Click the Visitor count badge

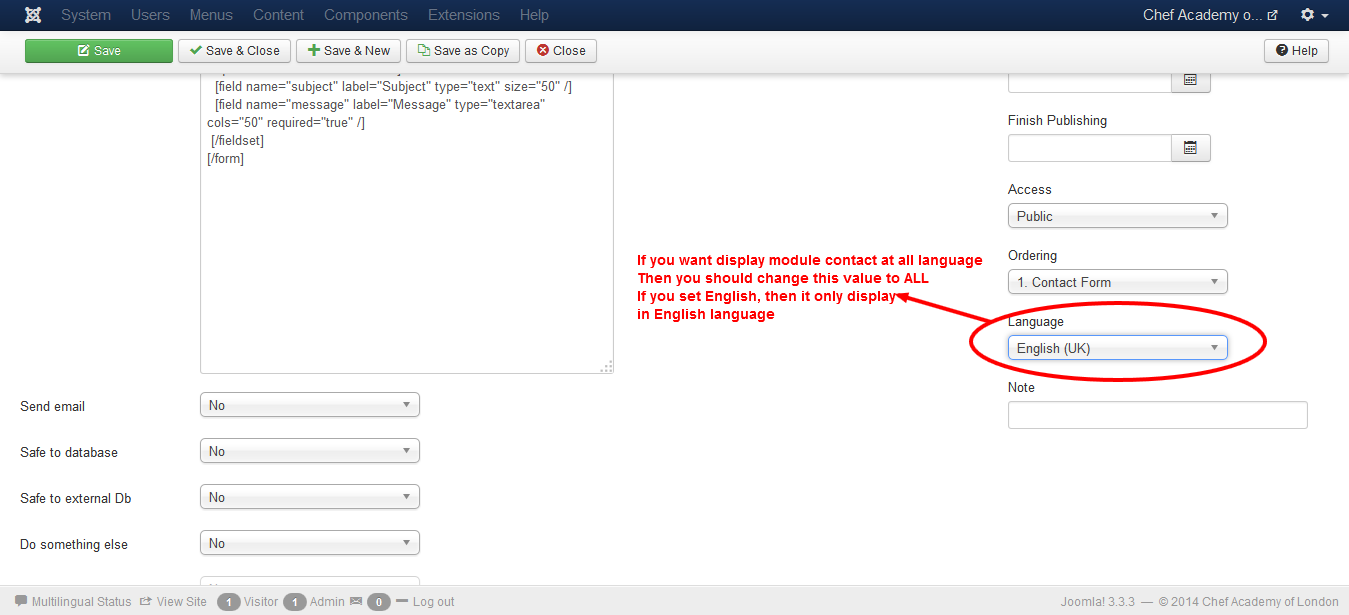(x=227, y=601)
